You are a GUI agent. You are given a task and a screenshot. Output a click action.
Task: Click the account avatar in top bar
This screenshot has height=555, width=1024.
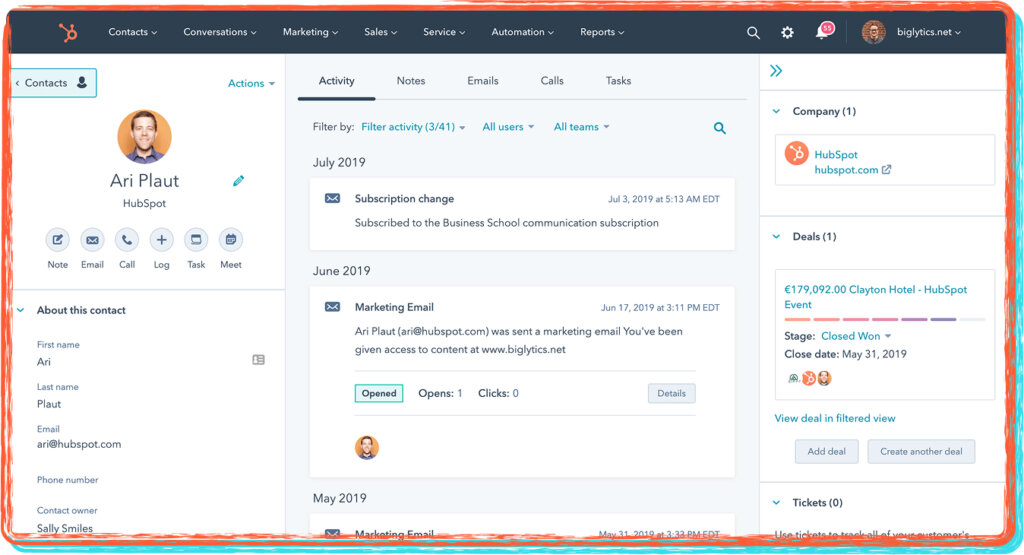click(x=873, y=32)
